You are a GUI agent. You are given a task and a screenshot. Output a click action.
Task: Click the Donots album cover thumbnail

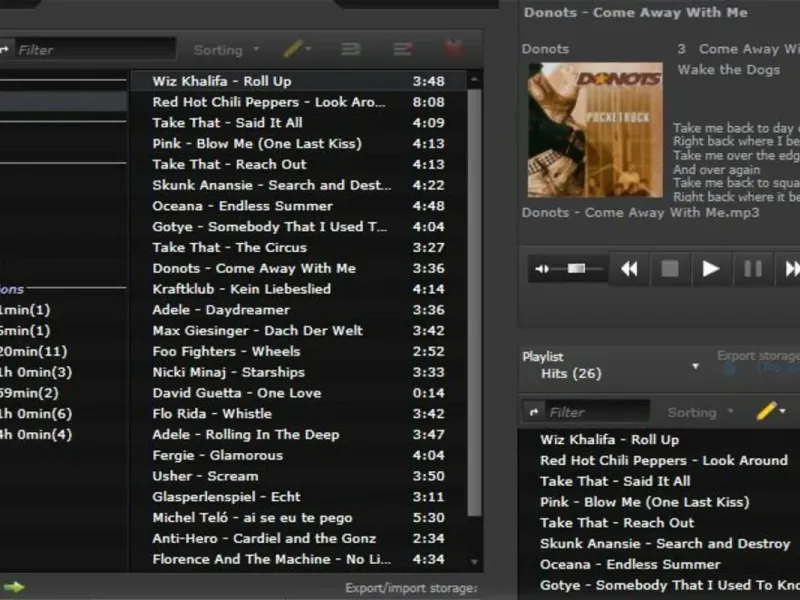click(x=595, y=130)
